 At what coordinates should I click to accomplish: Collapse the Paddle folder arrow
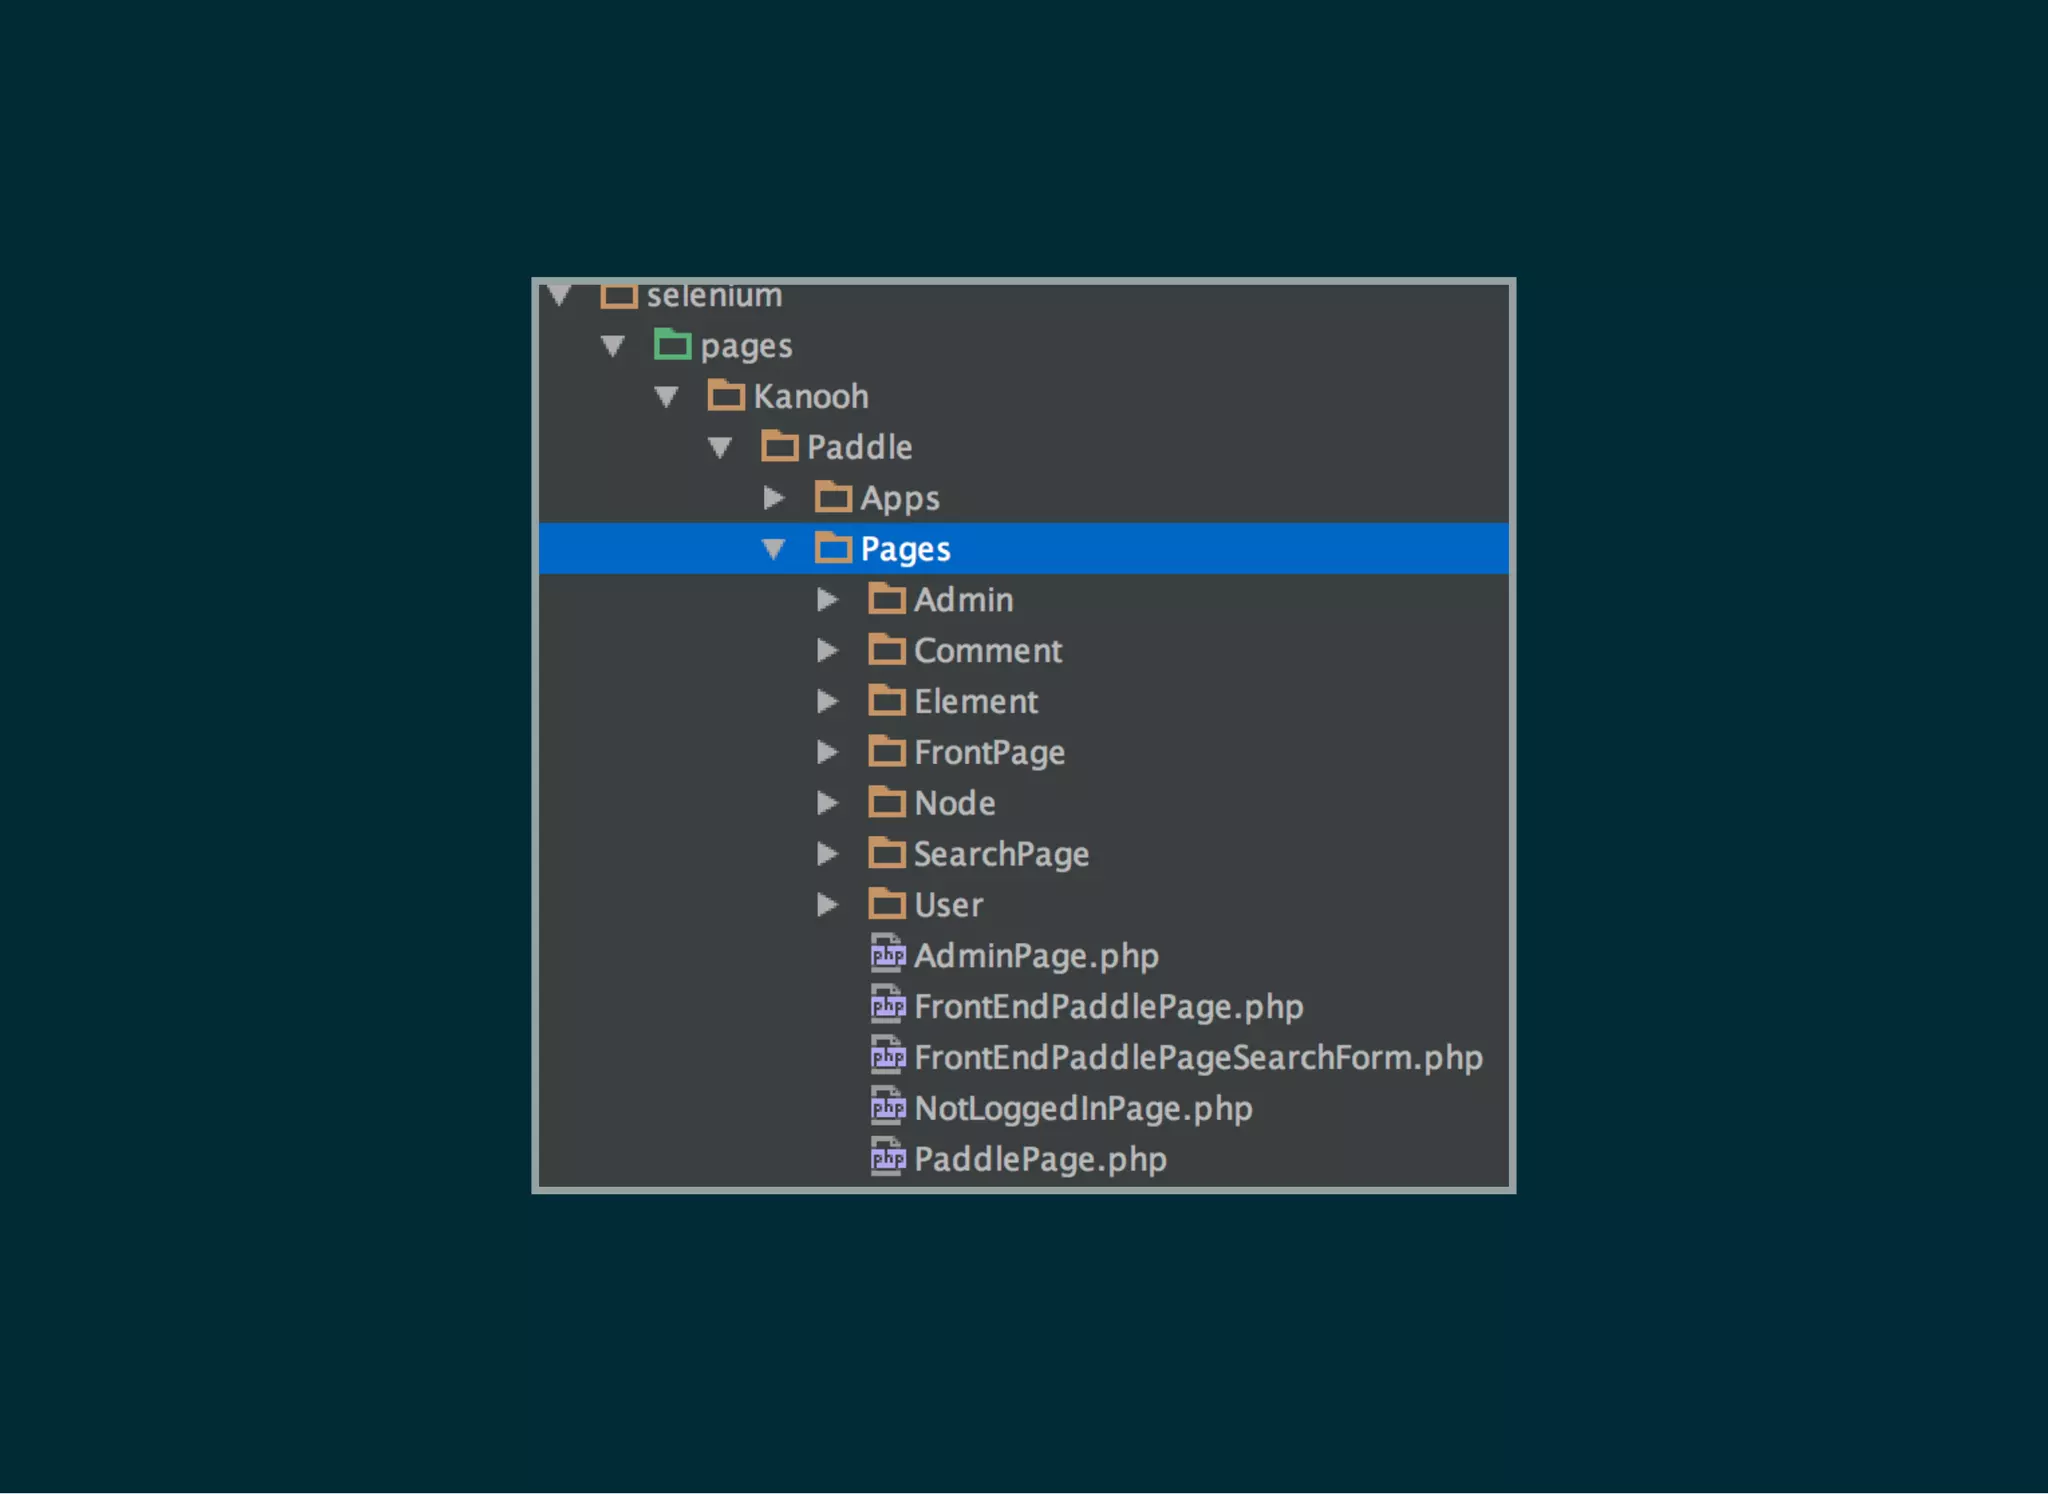719,447
